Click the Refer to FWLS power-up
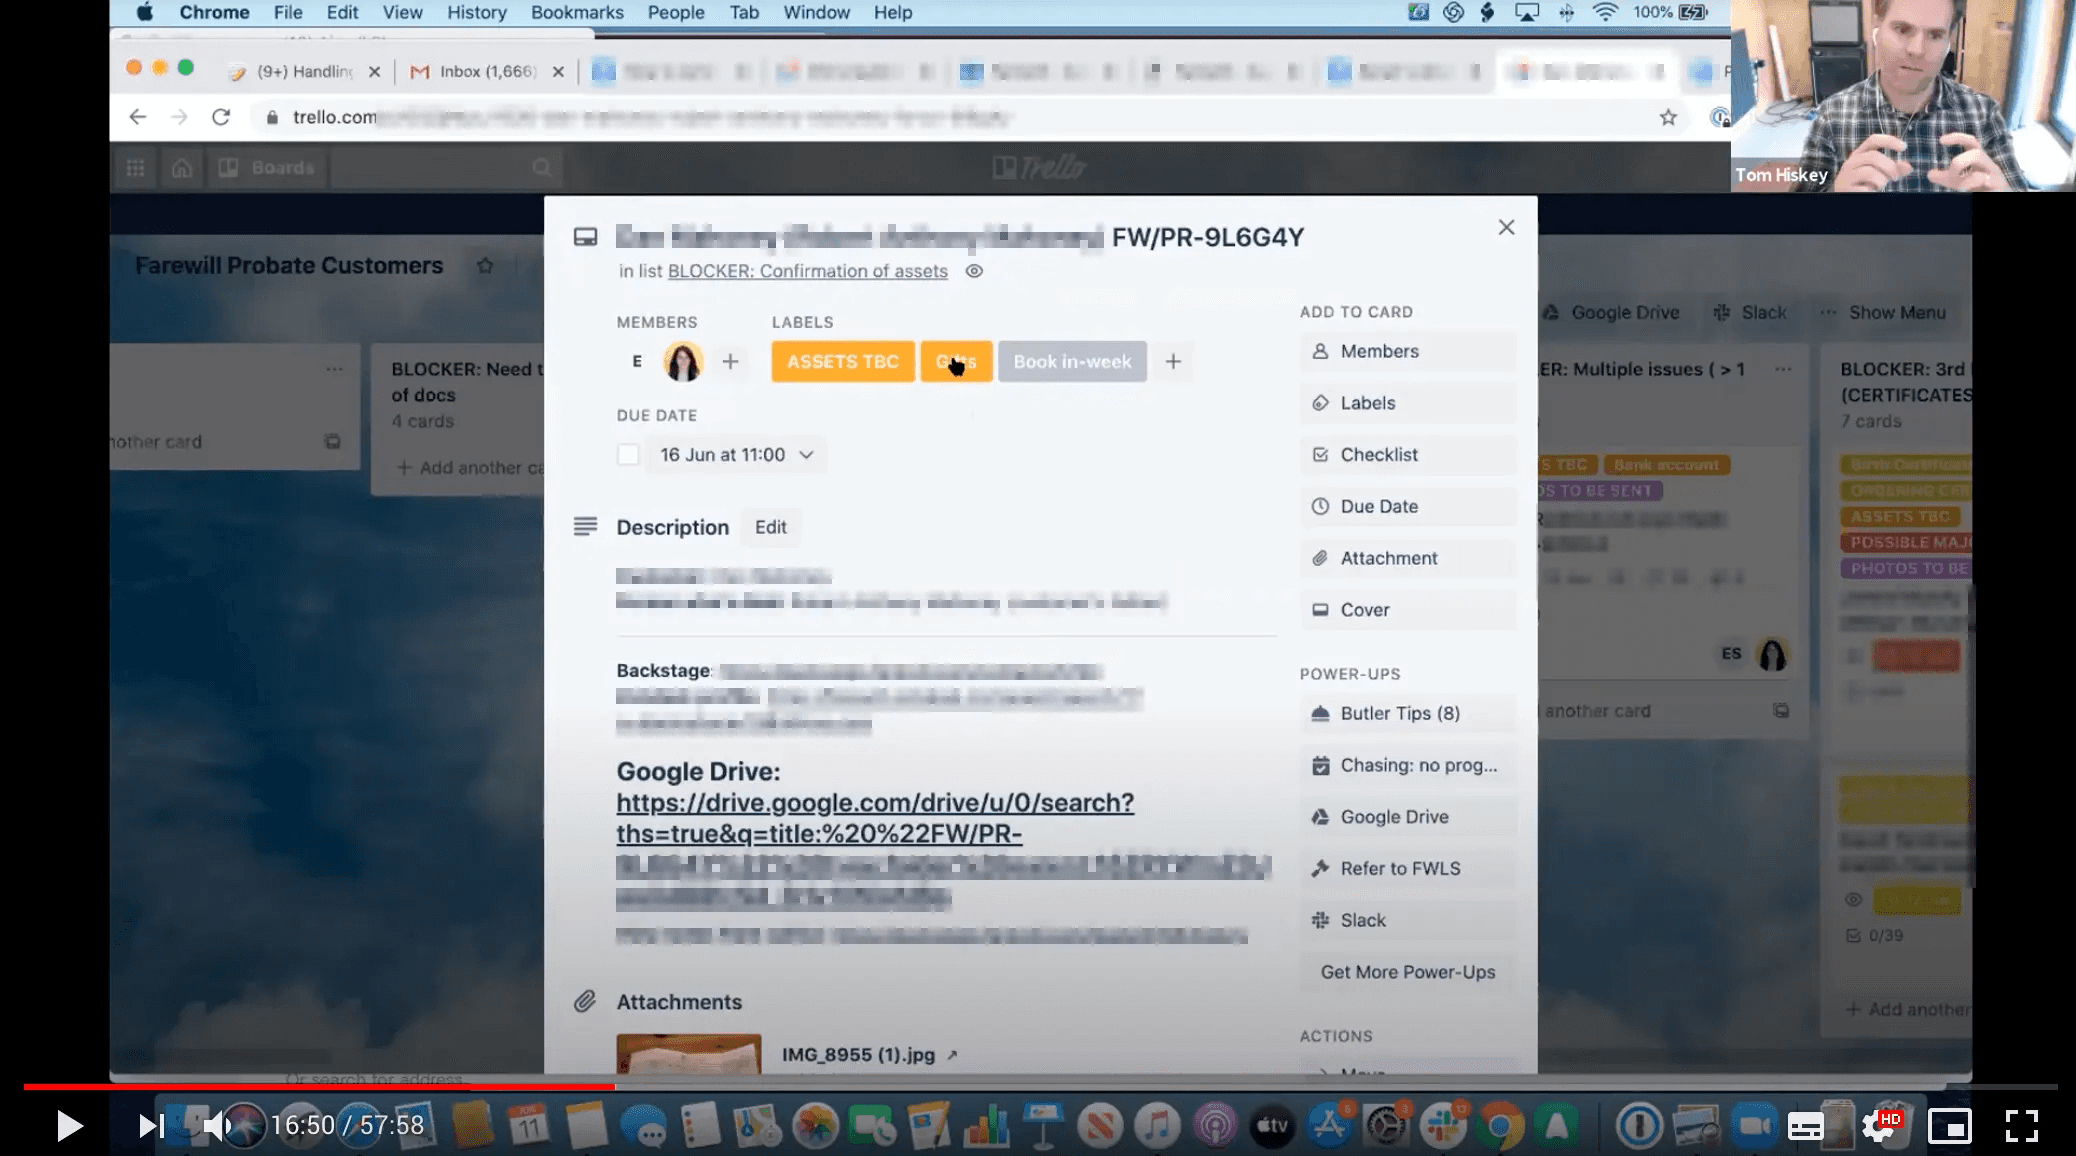Screen dimensions: 2076x1156 click(1408, 869)
